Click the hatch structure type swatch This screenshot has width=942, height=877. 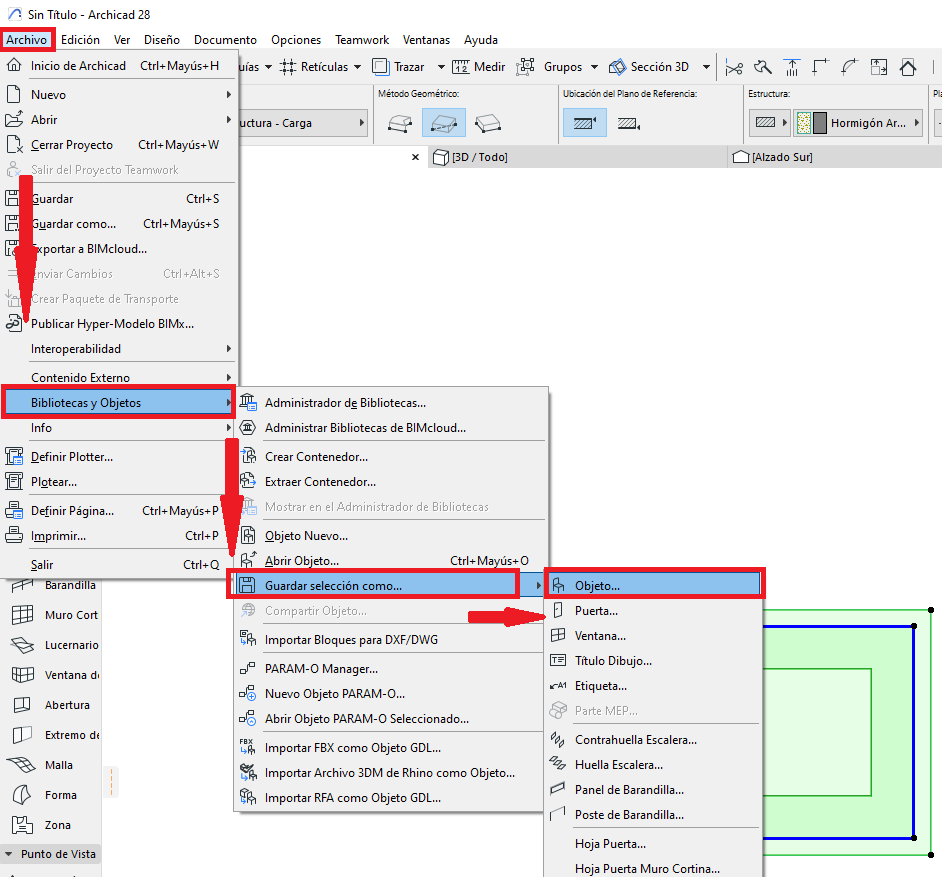point(767,123)
